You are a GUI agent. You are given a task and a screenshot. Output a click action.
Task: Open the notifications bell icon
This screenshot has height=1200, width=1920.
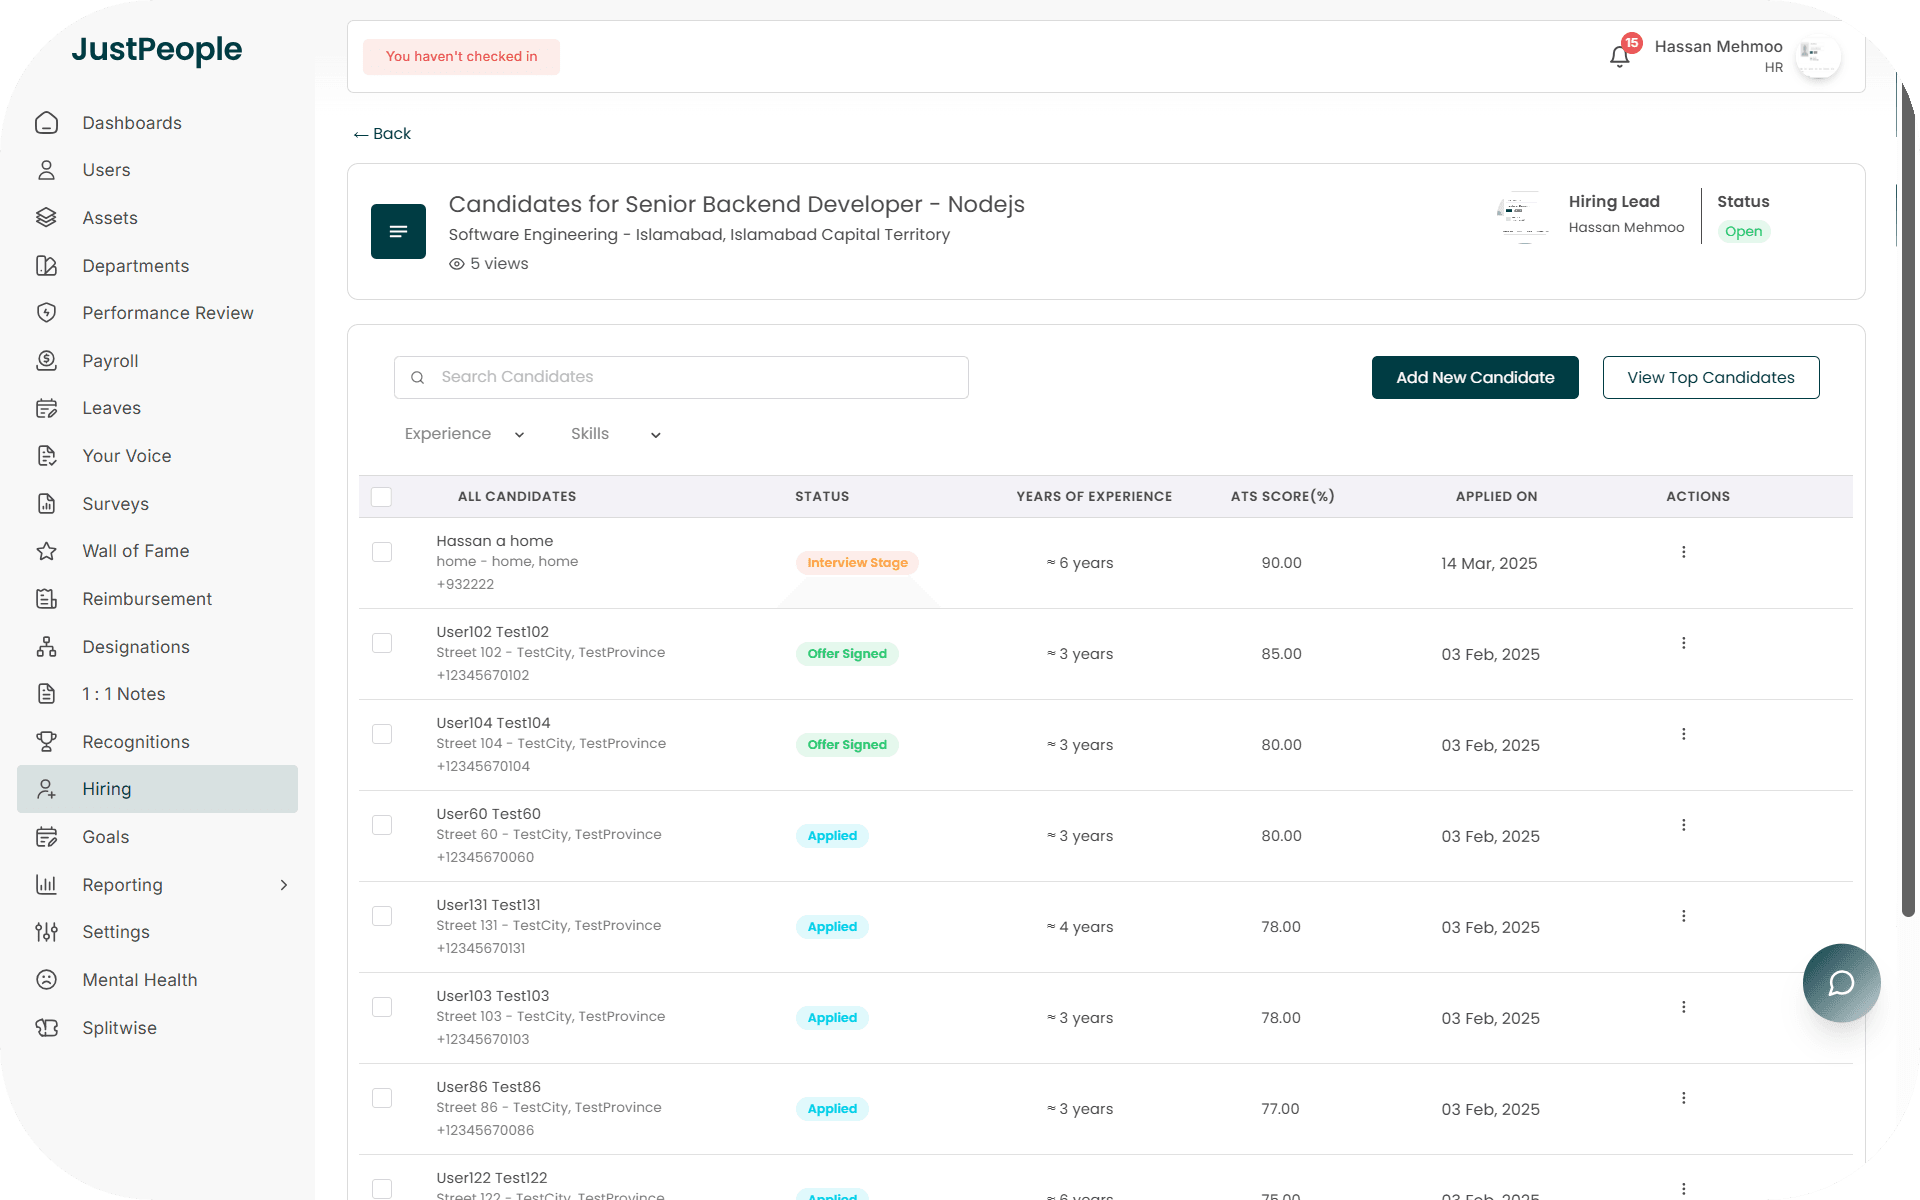[1619, 56]
